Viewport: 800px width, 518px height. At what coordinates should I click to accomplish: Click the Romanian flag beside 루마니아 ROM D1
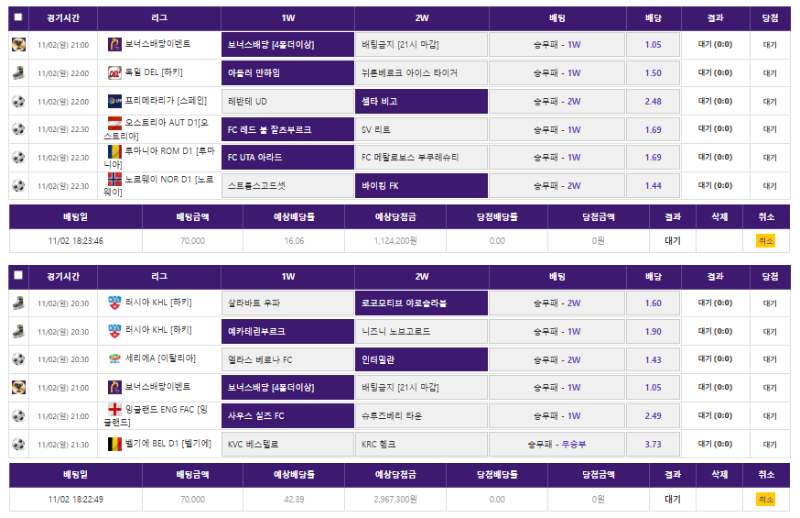pyautogui.click(x=115, y=151)
